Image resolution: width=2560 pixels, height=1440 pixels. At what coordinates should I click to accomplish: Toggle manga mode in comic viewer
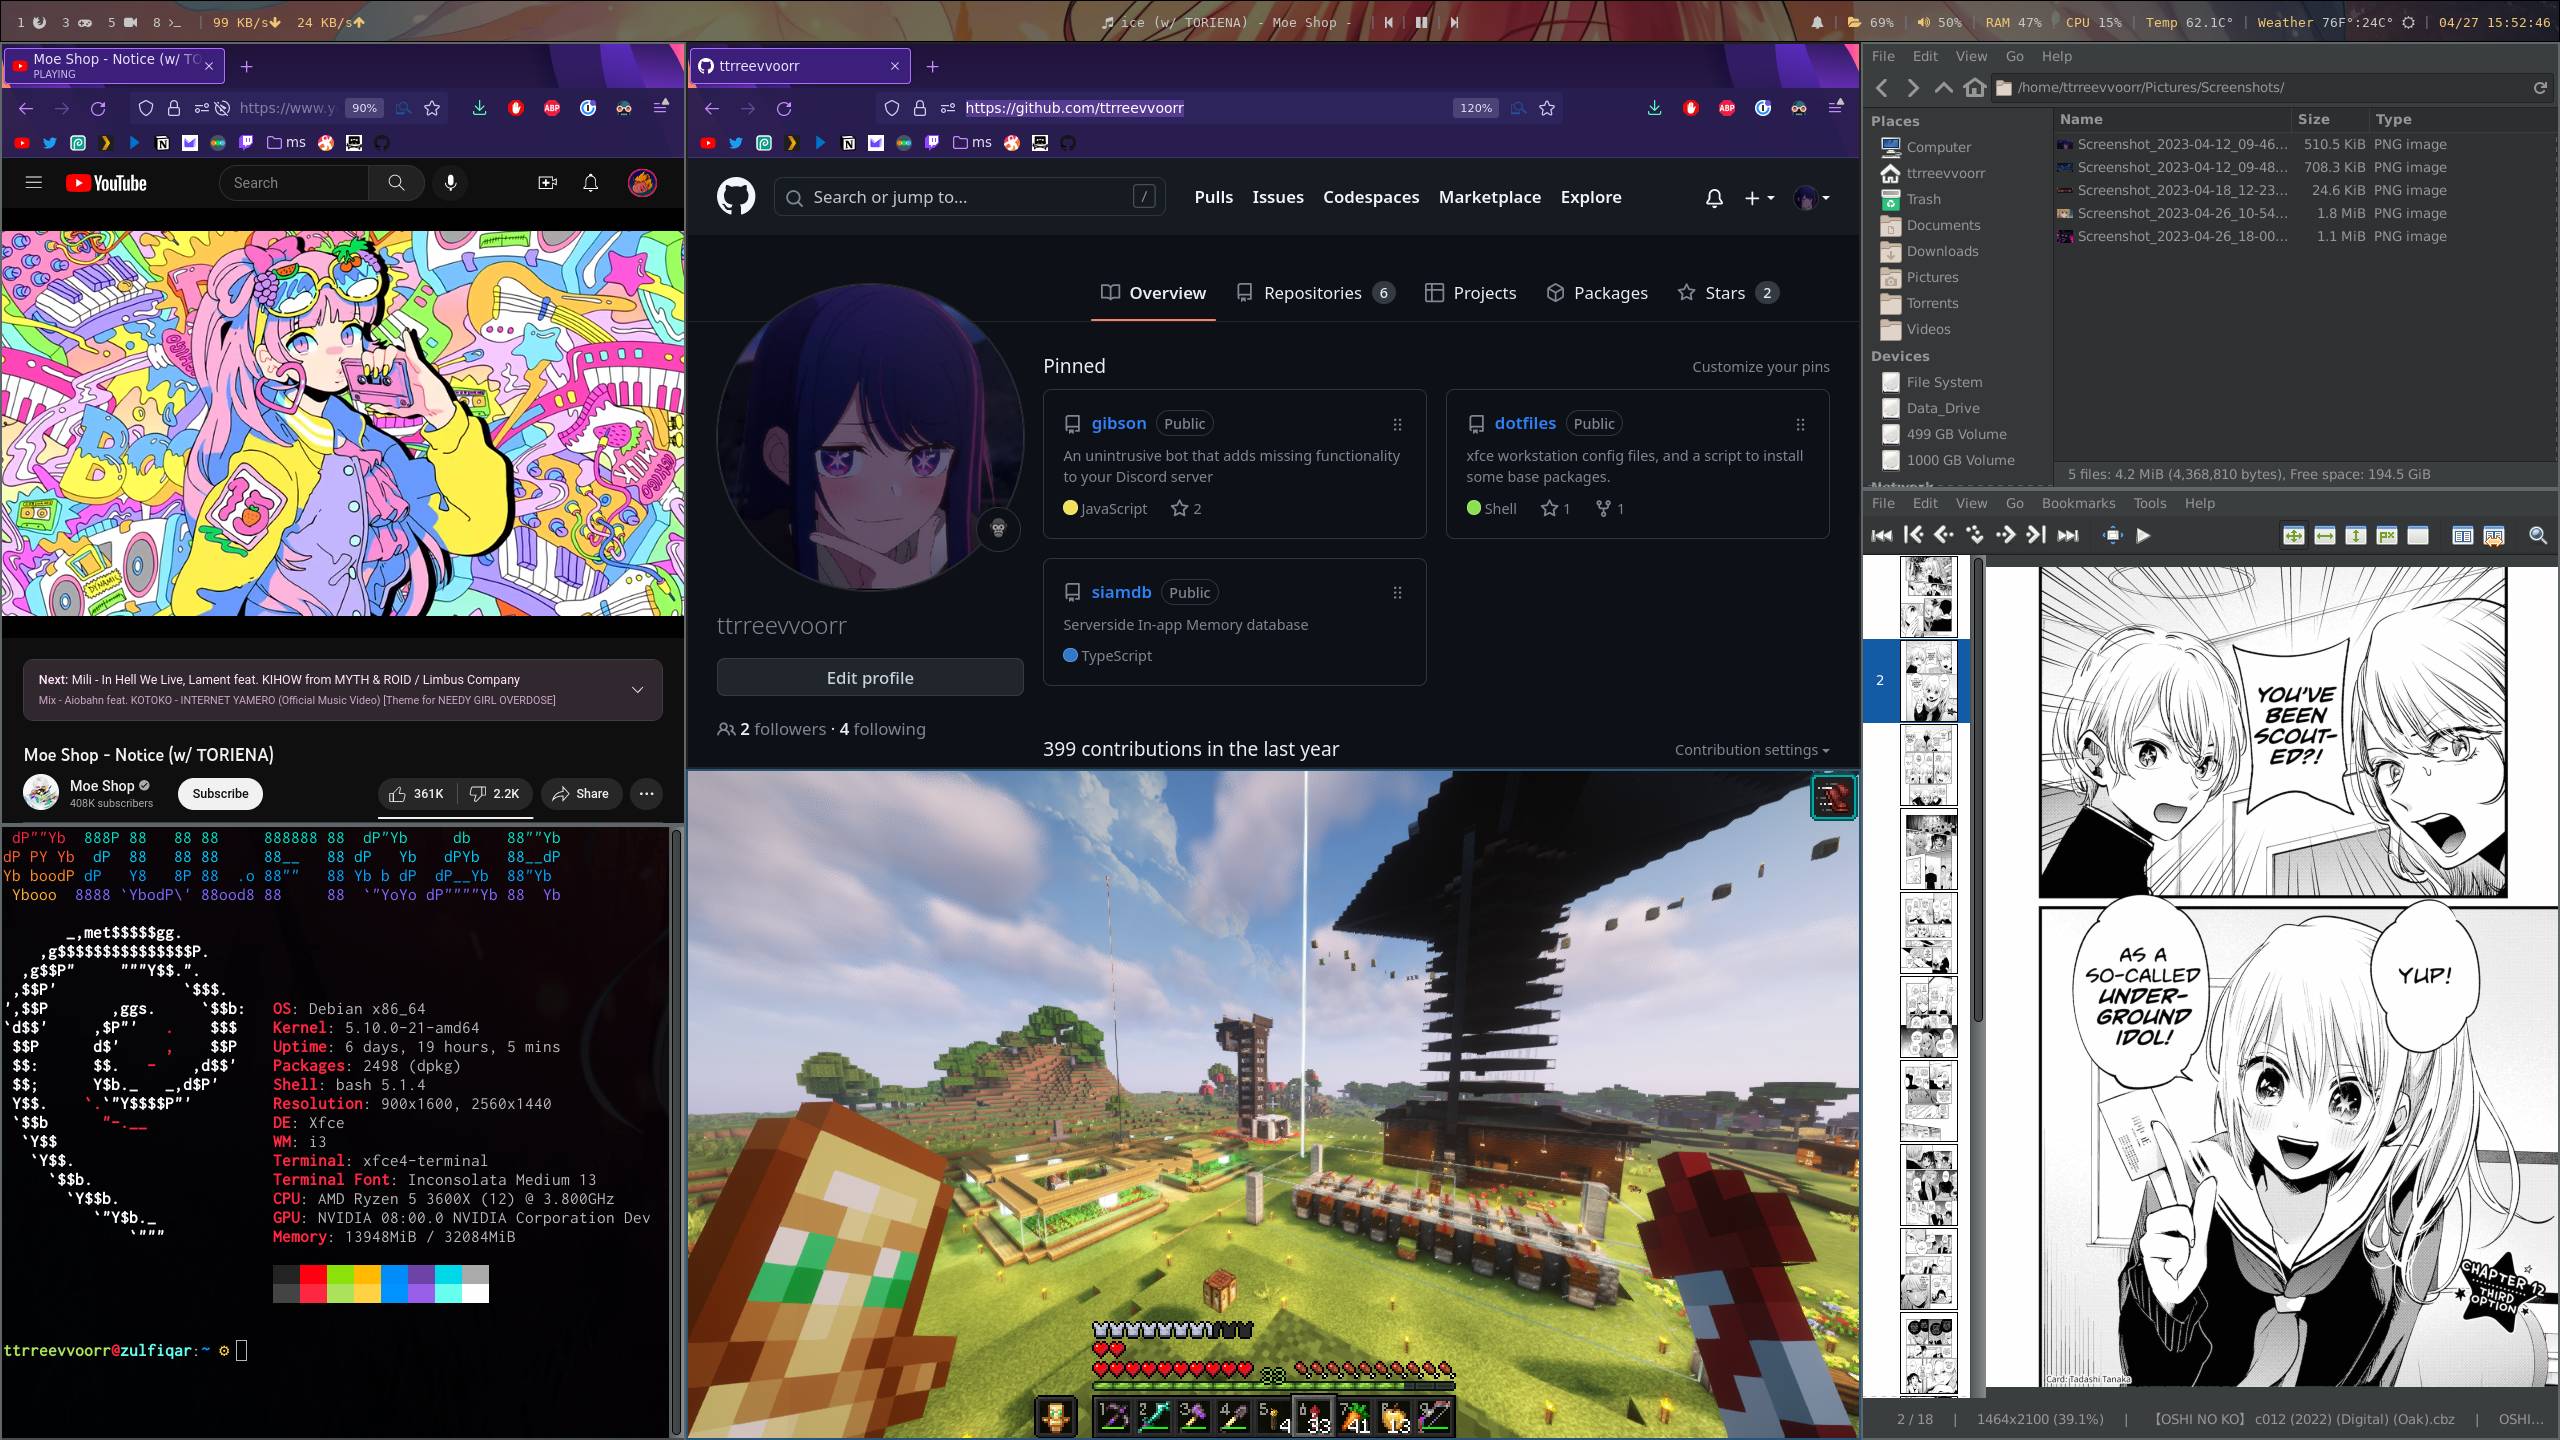[x=2493, y=536]
